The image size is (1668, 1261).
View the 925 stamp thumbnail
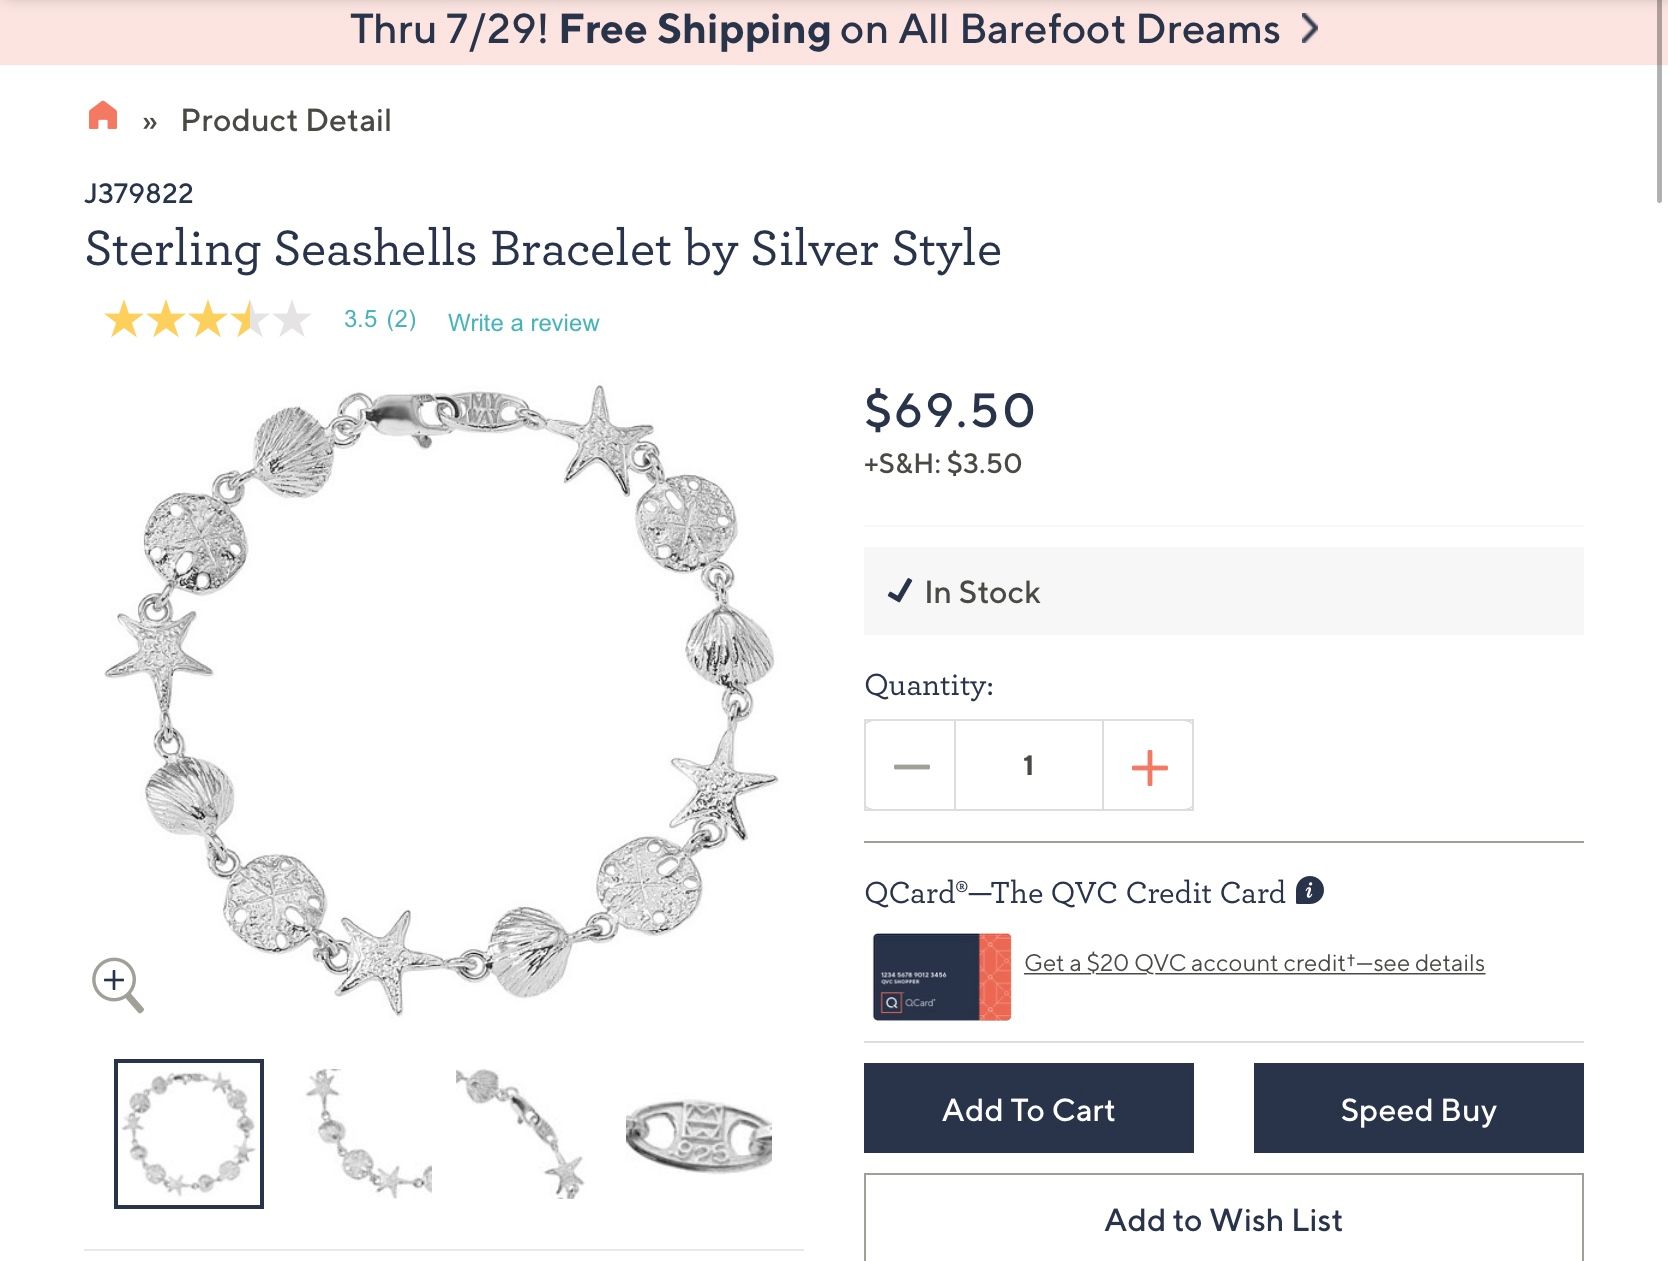pyautogui.click(x=699, y=1133)
